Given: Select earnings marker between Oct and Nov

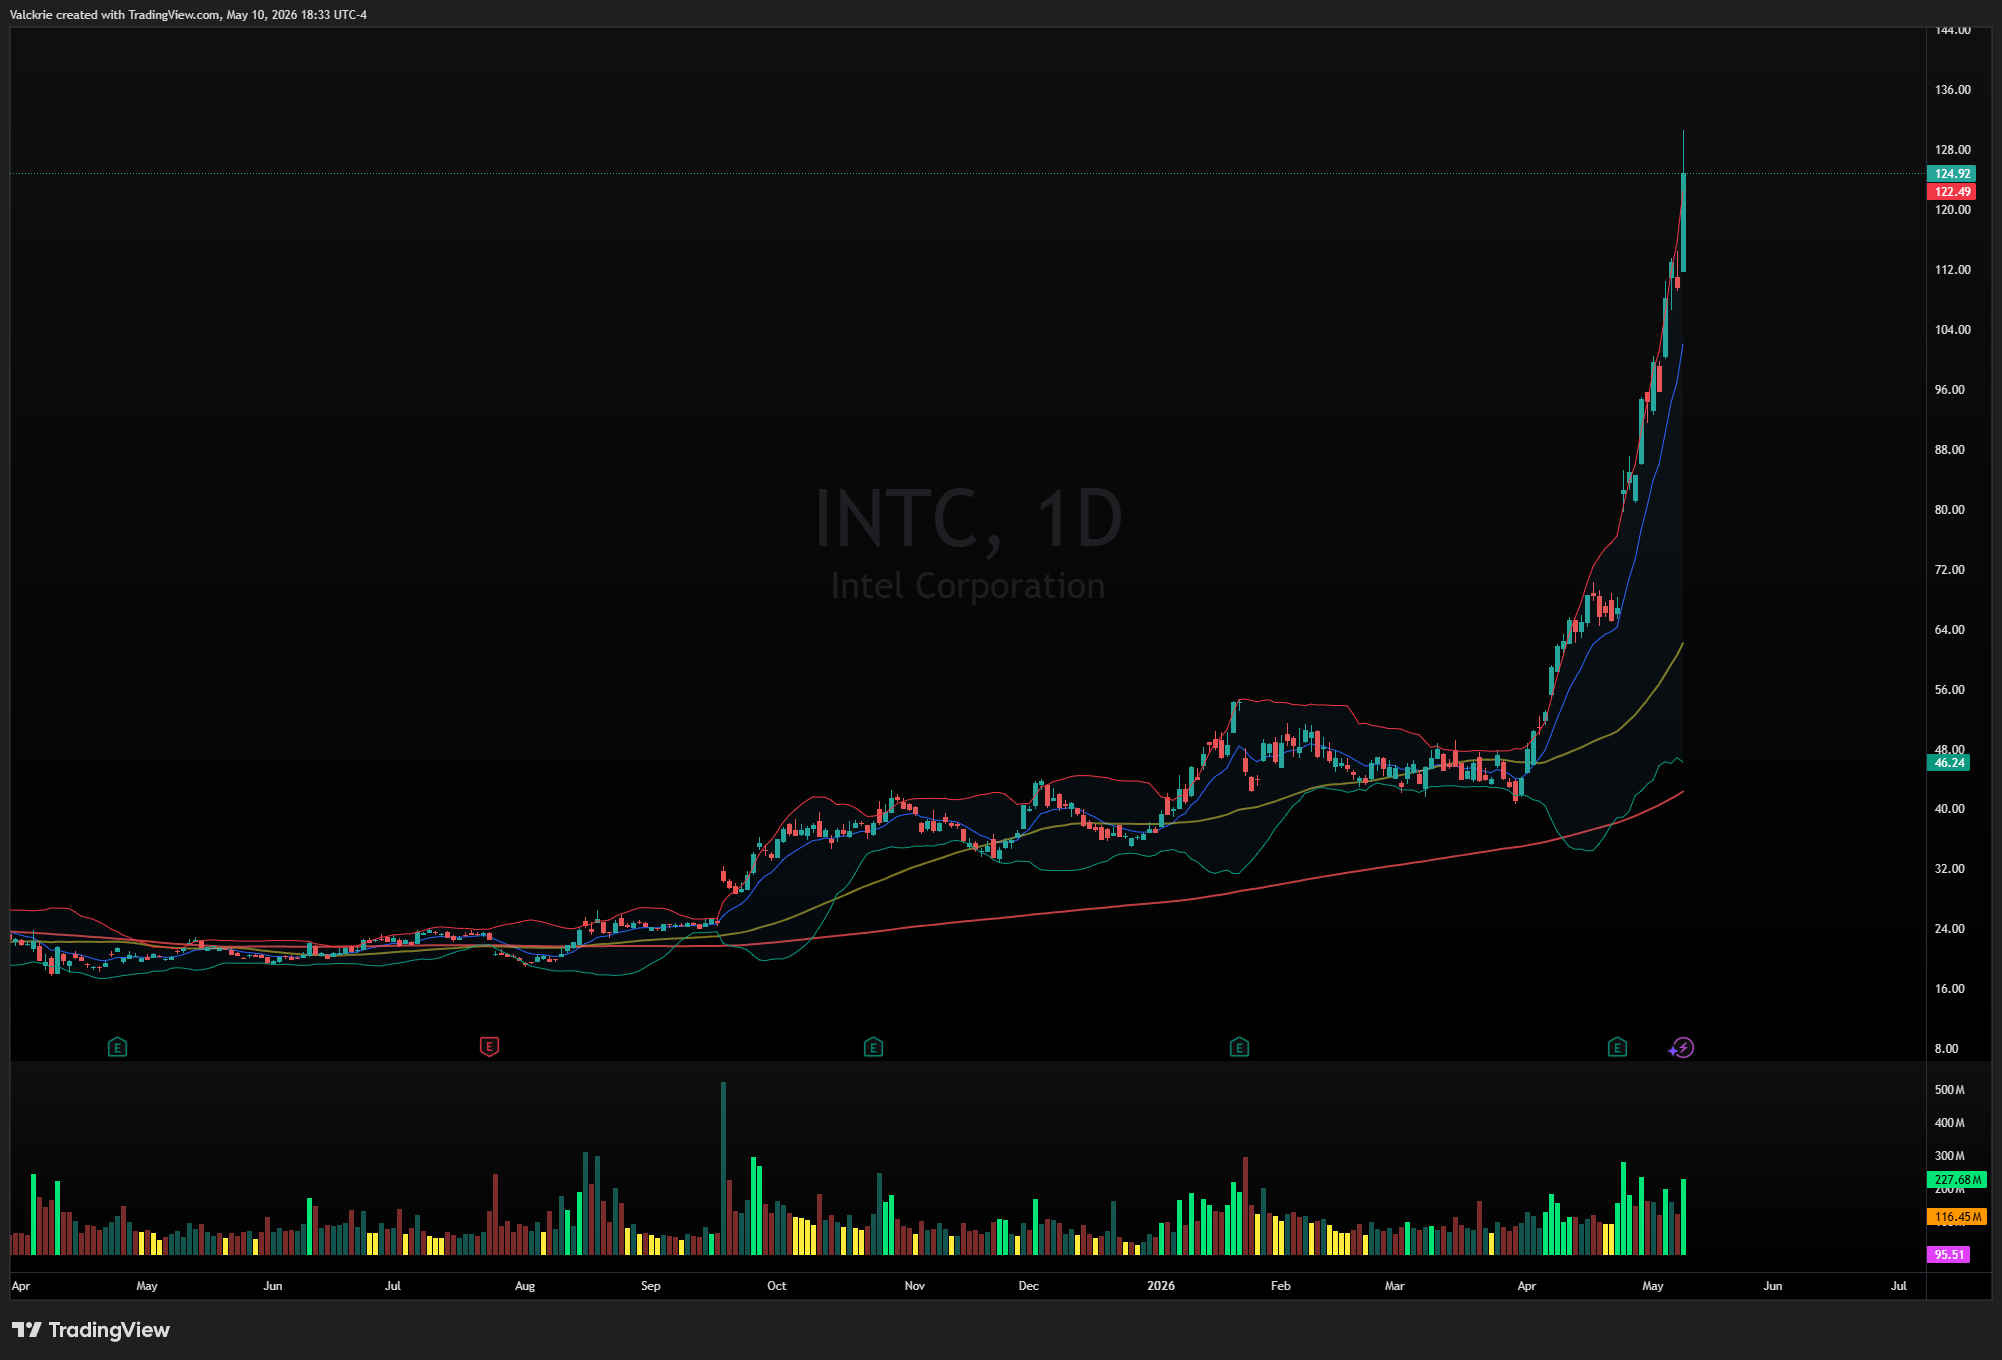Looking at the screenshot, I should pos(873,1048).
